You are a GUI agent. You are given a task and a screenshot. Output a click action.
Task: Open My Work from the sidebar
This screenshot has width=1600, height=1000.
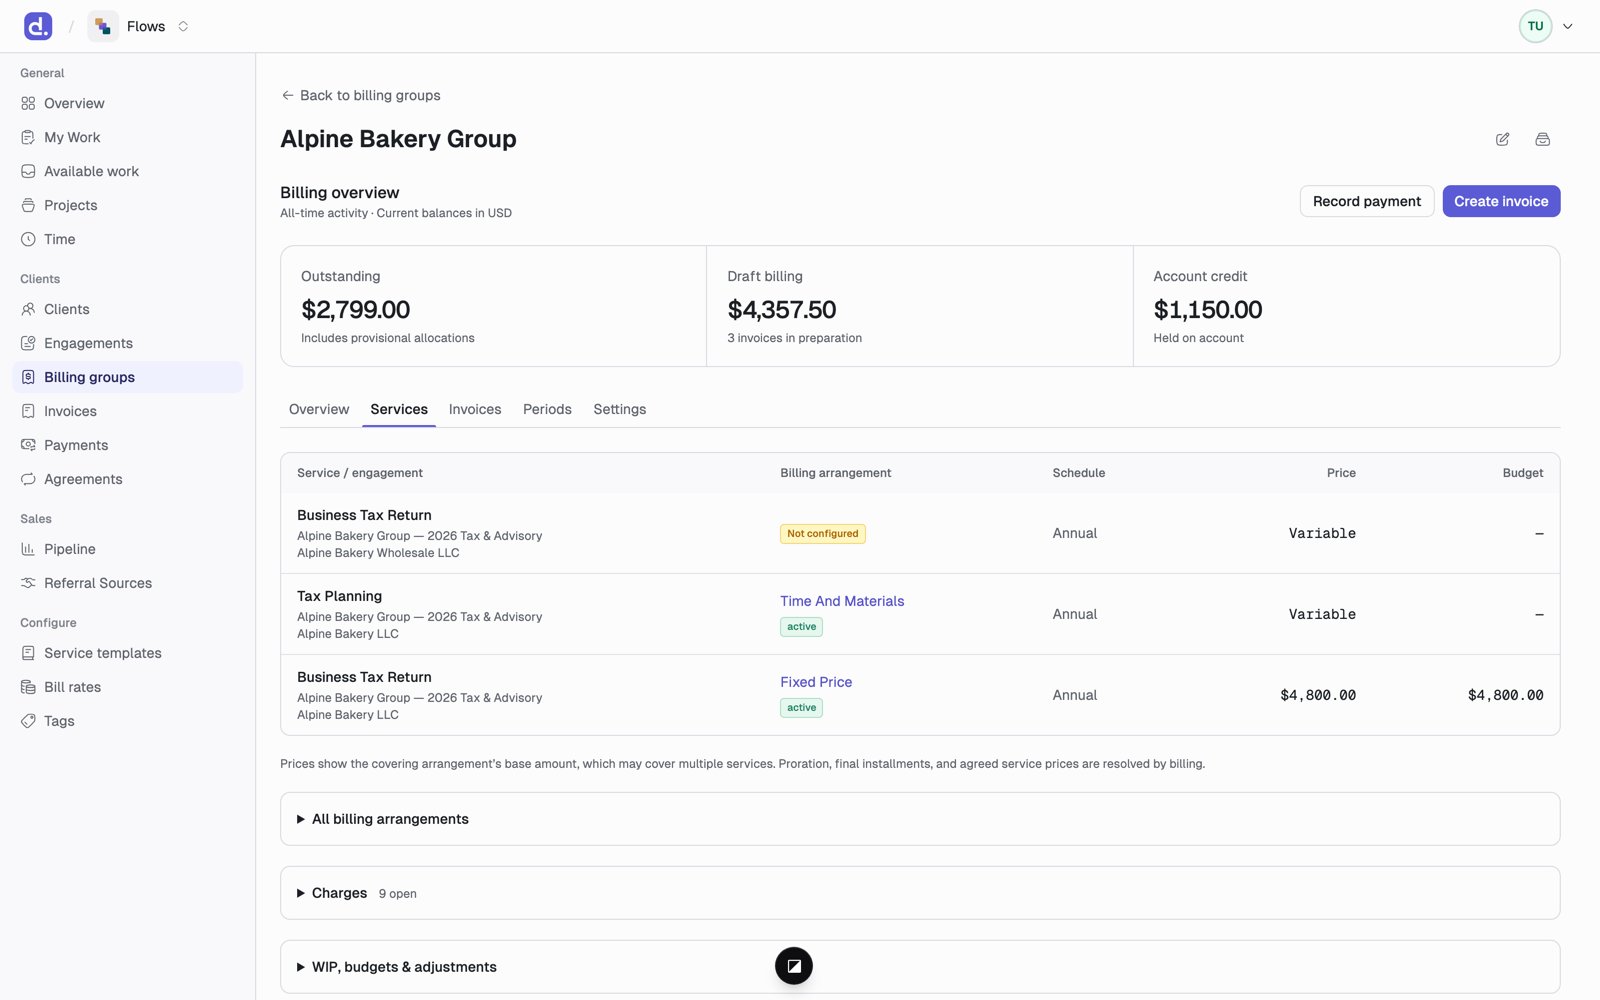(x=127, y=137)
